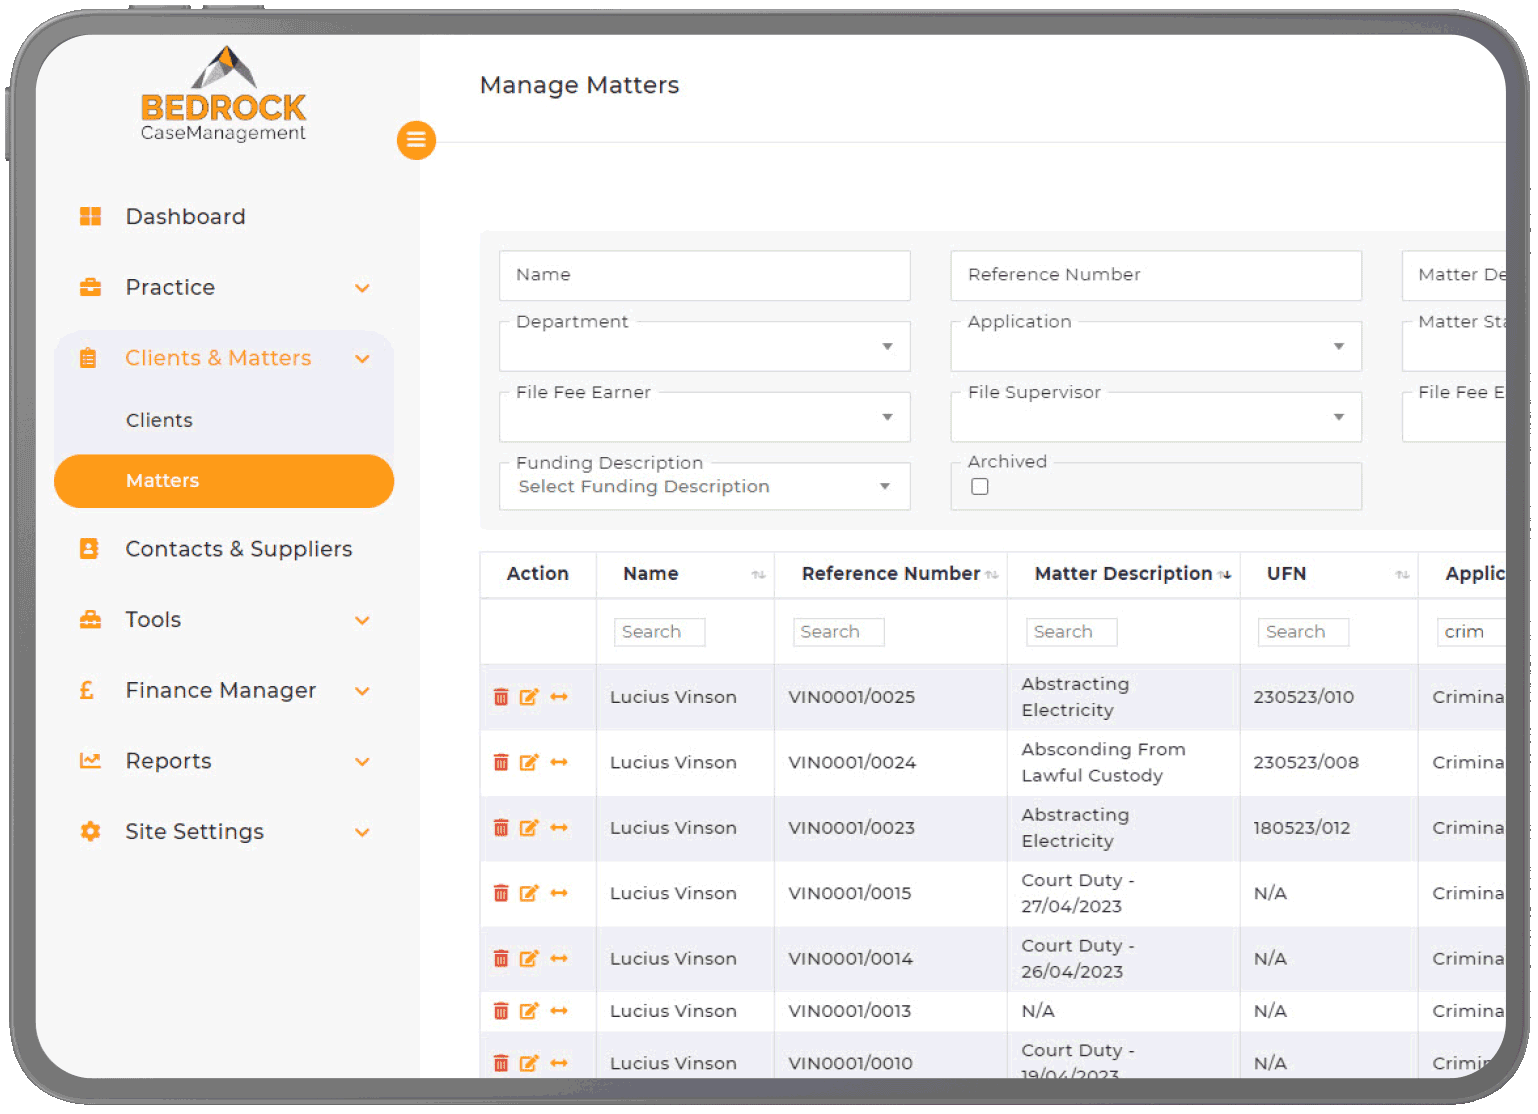
Task: Click the Site Settings gear icon
Action: pos(89,831)
